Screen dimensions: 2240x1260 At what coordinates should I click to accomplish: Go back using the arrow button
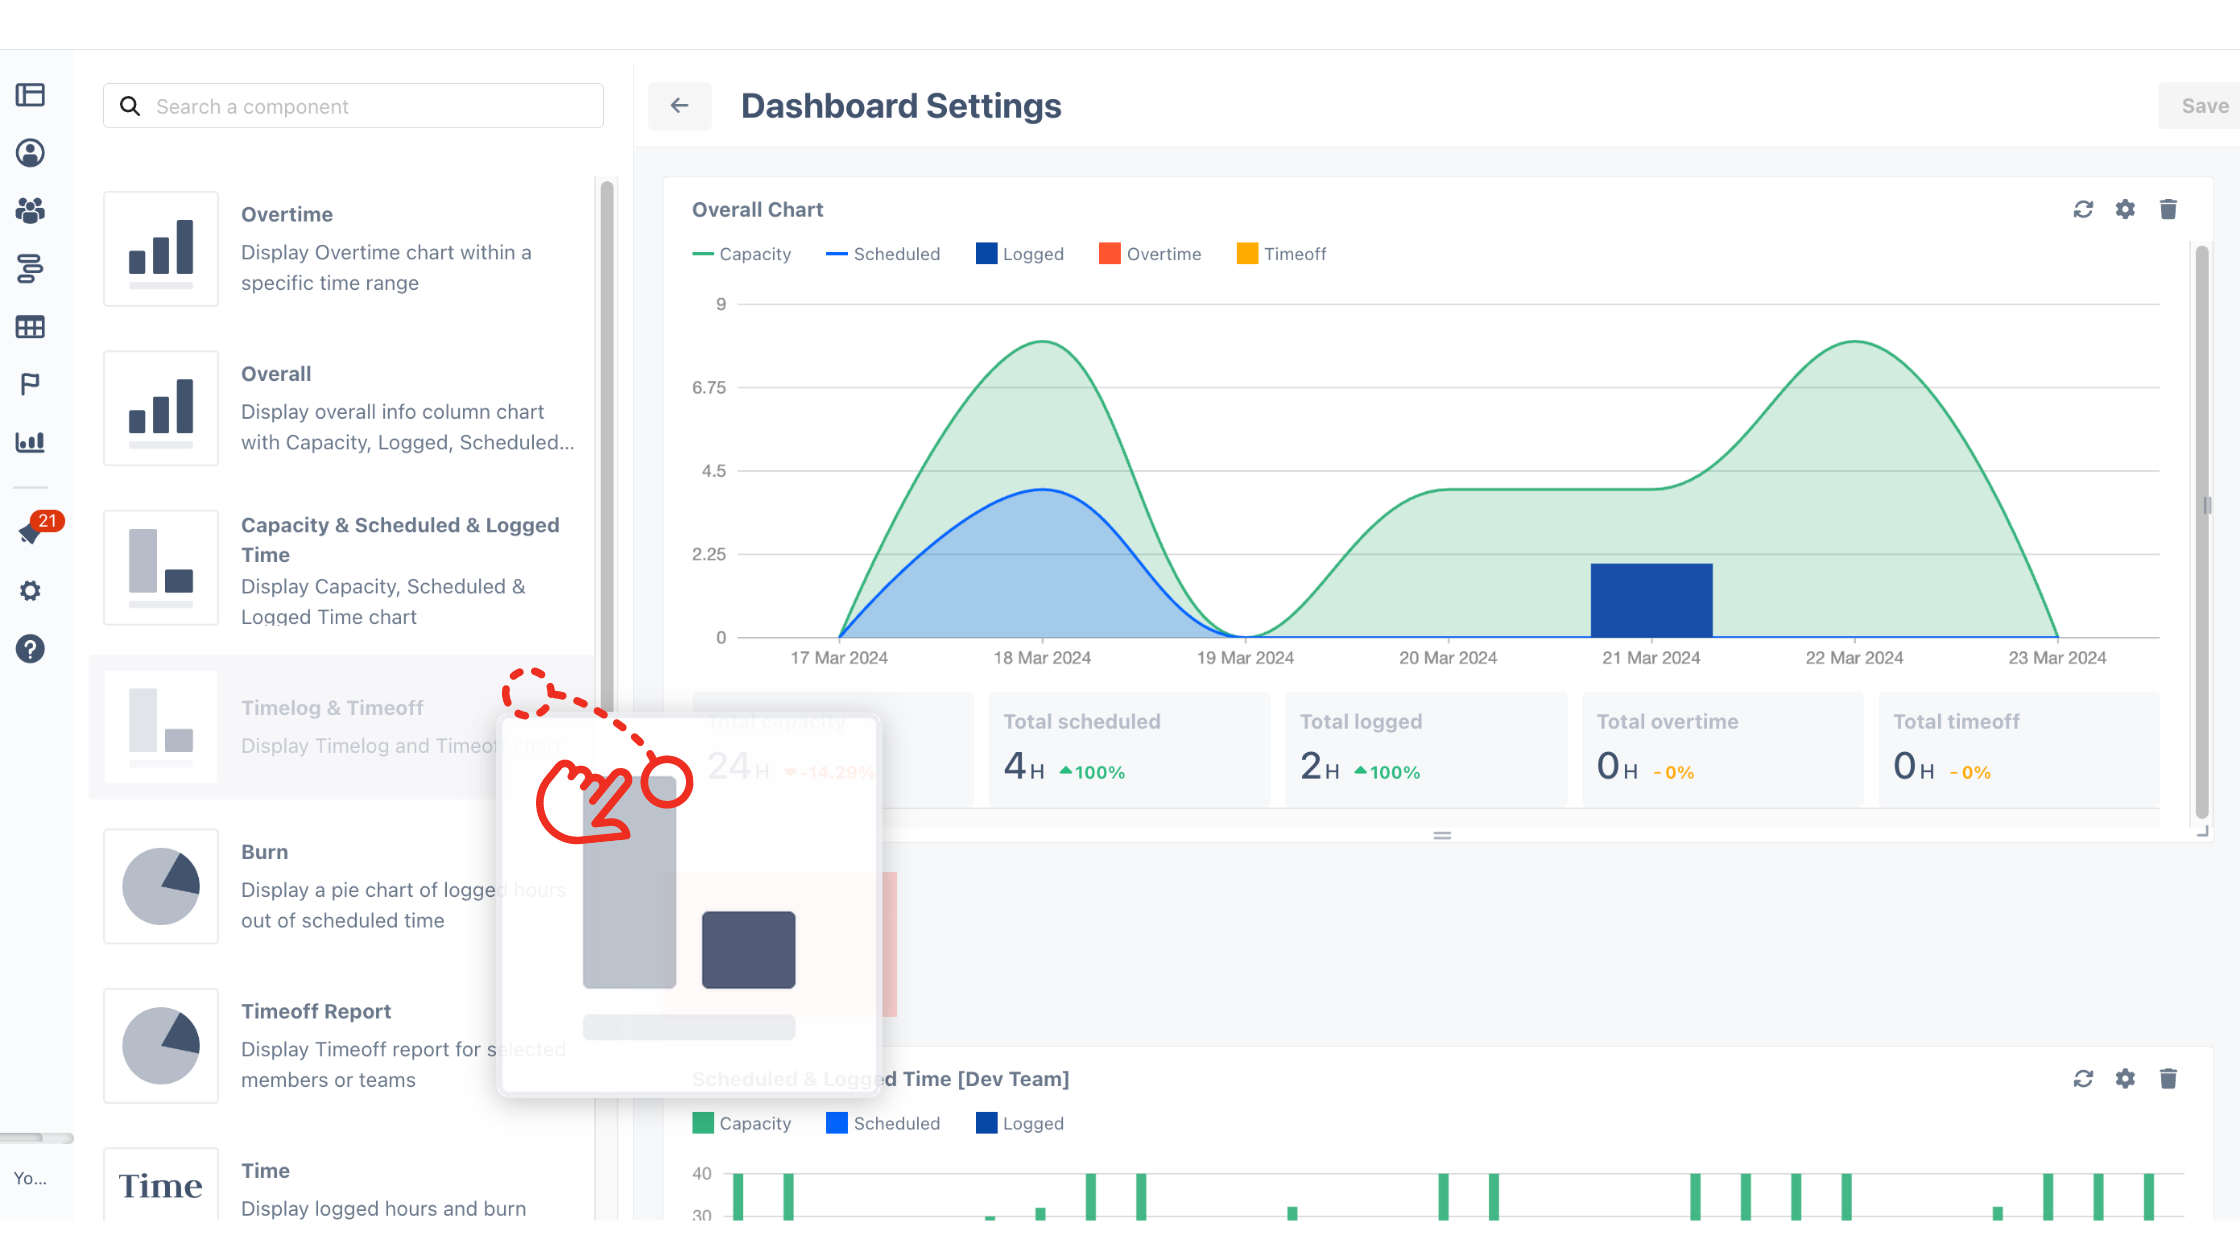679,105
